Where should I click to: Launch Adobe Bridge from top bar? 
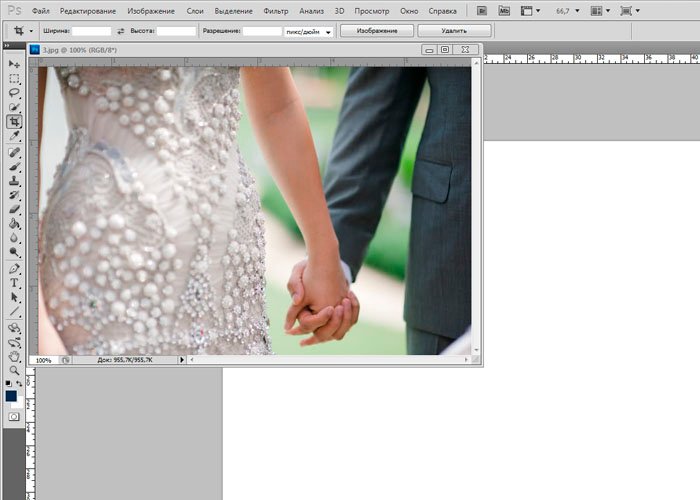pos(482,10)
